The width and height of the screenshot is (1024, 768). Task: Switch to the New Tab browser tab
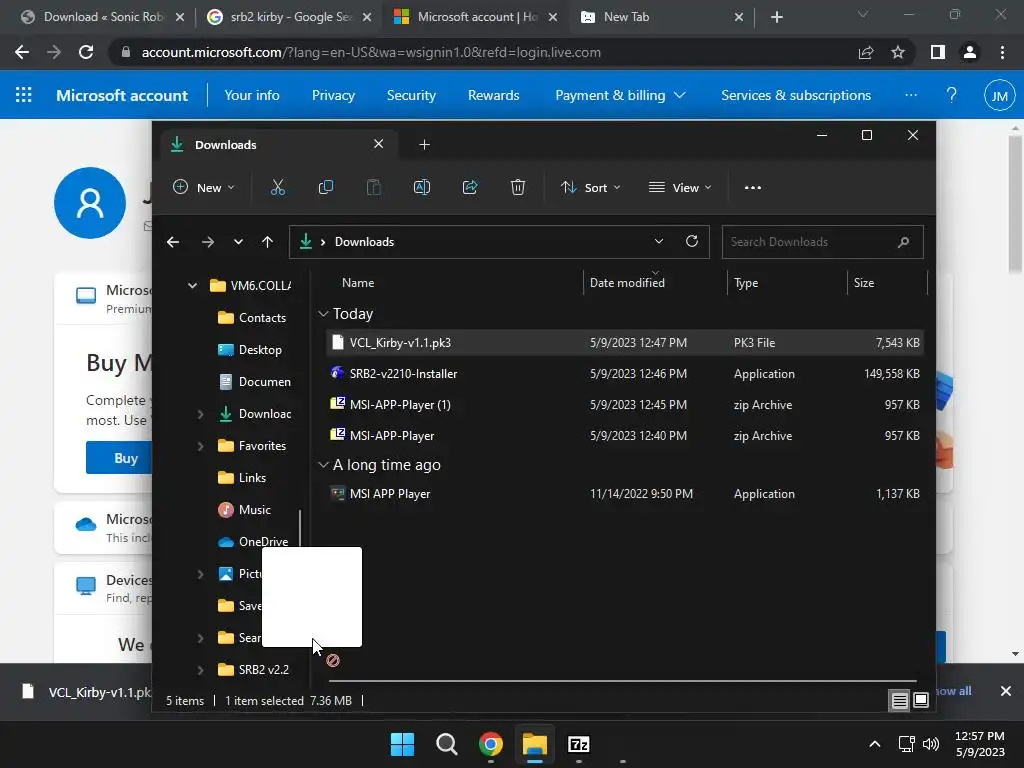[662, 17]
